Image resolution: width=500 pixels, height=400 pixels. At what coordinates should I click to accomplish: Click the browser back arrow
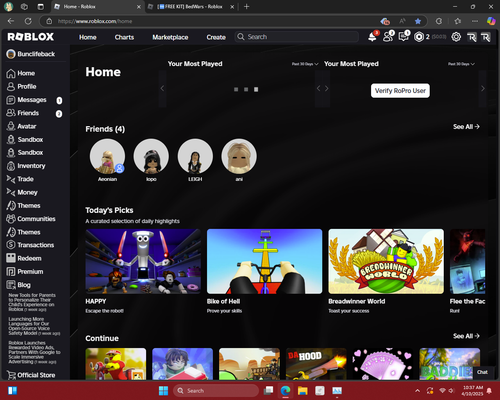tap(11, 21)
